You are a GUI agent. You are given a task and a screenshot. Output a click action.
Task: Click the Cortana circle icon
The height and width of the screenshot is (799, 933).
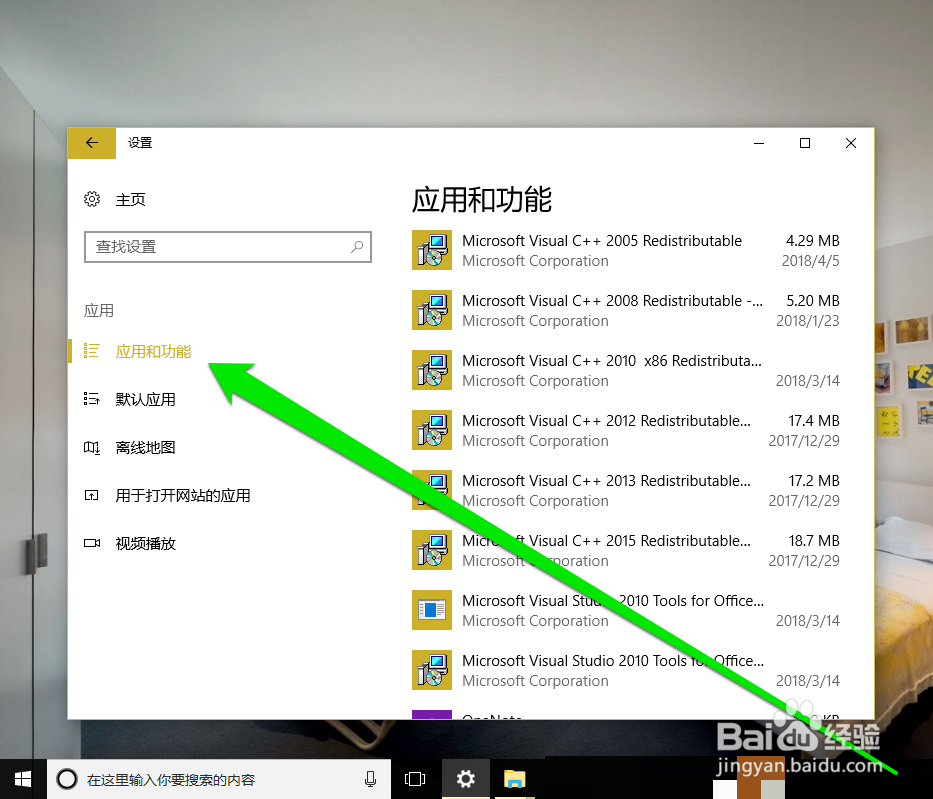[x=67, y=779]
